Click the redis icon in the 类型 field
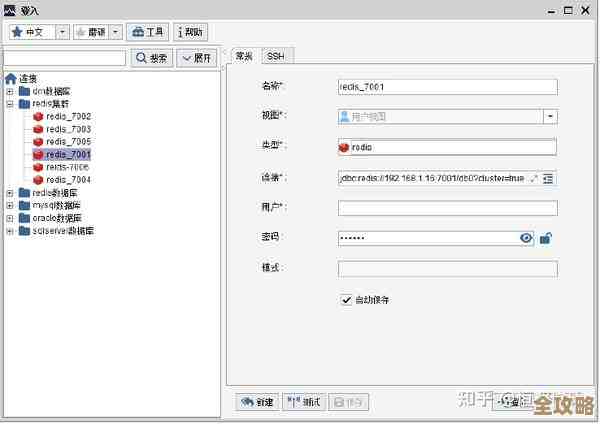This screenshot has width=600, height=424. (344, 147)
